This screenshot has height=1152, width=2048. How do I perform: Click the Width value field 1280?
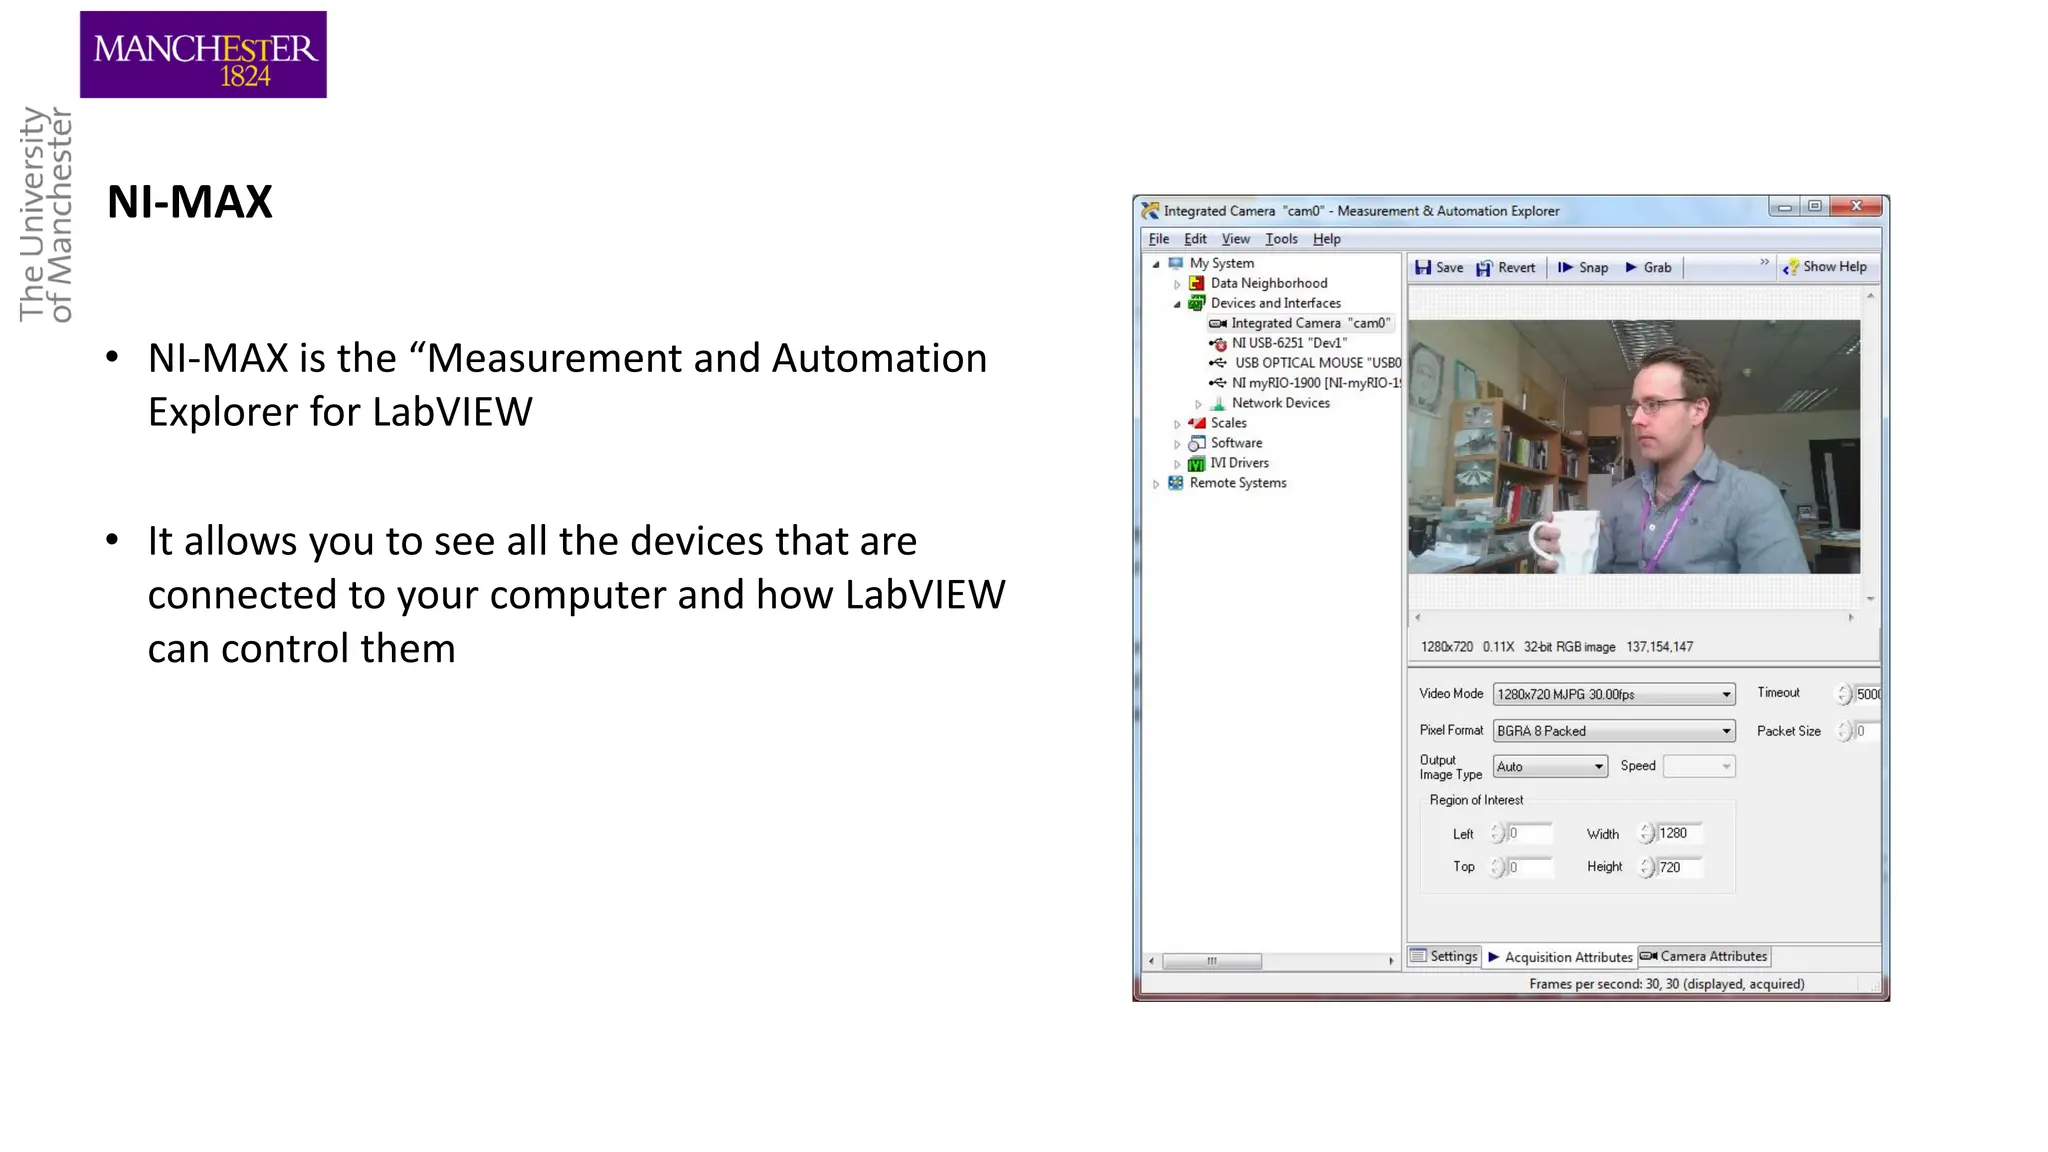[x=1680, y=833]
